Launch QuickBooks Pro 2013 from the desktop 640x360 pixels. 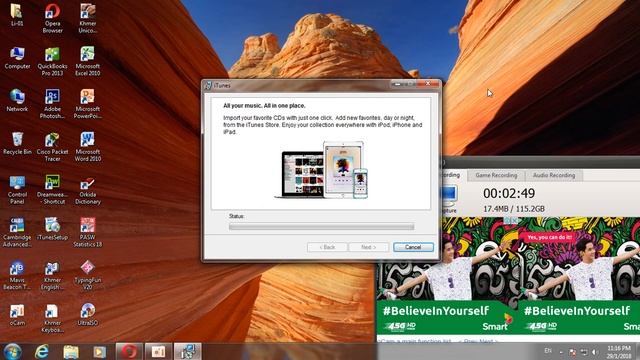click(52, 61)
